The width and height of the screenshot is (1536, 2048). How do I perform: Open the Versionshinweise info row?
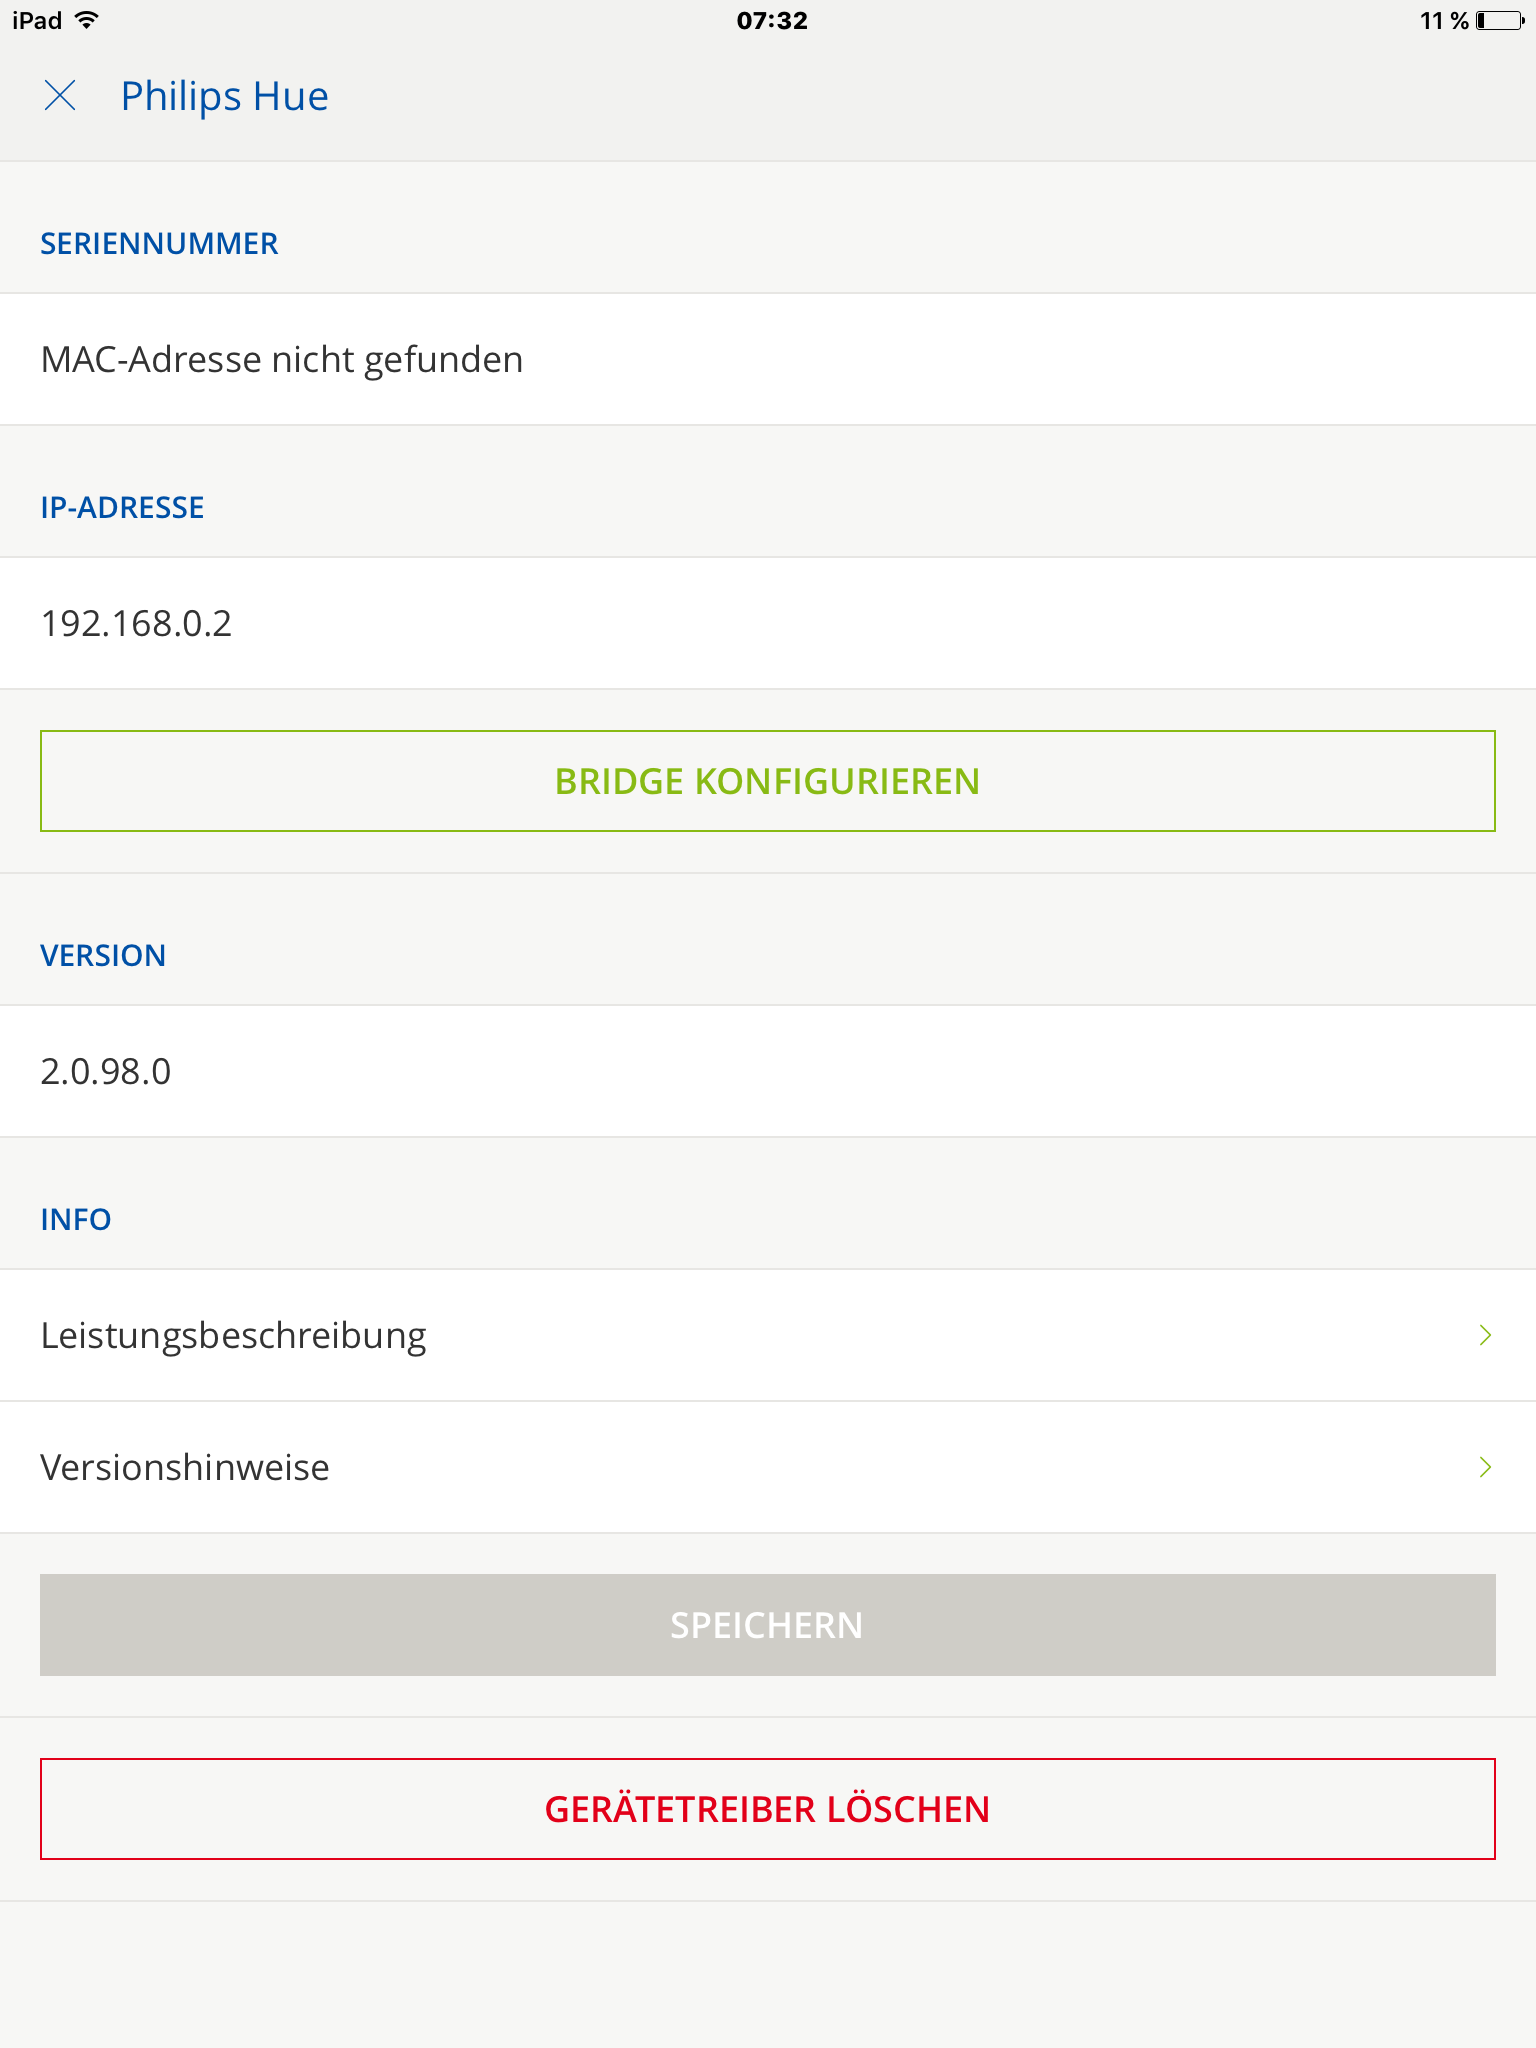tap(185, 1468)
